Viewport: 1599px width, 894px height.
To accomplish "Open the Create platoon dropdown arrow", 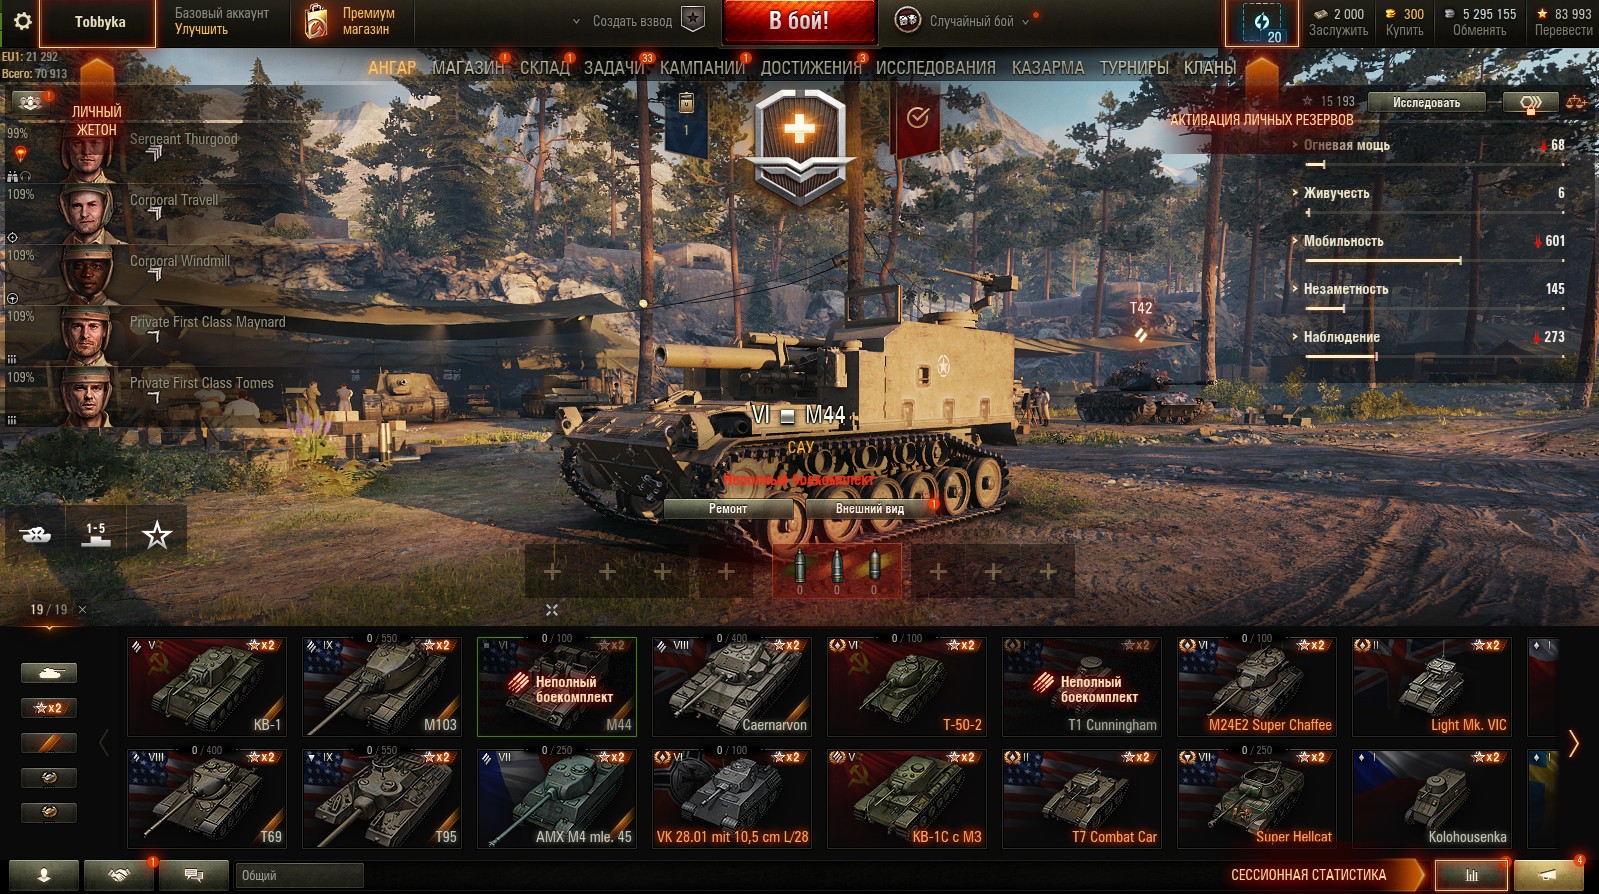I will 576,21.
